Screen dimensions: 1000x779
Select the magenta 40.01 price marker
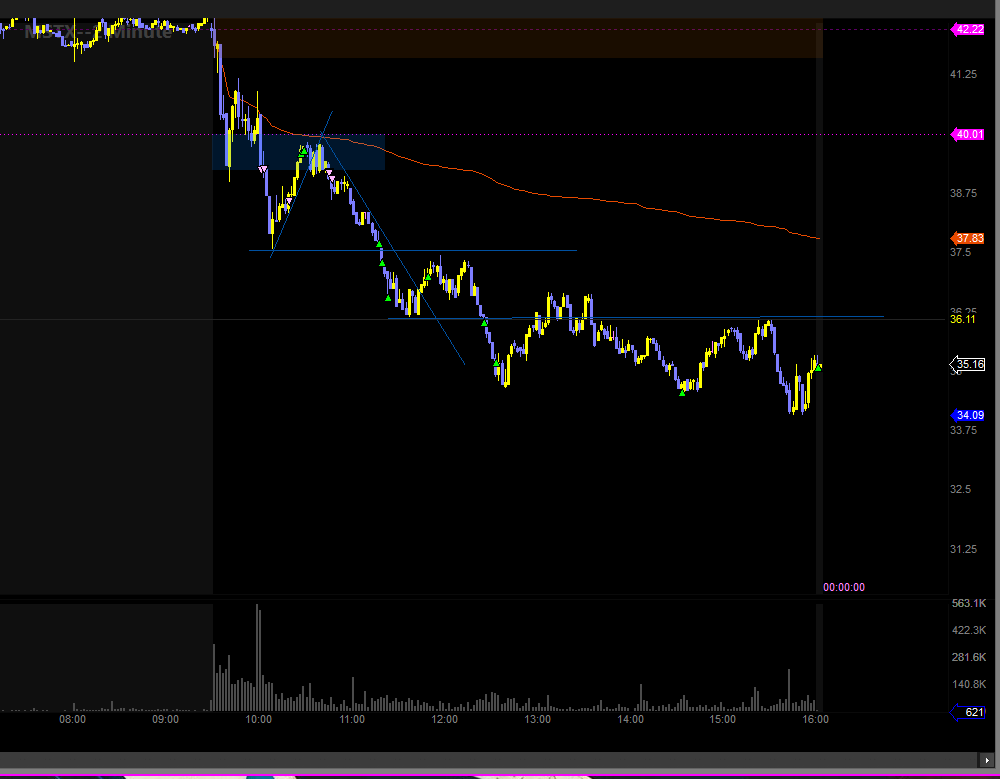pos(968,135)
